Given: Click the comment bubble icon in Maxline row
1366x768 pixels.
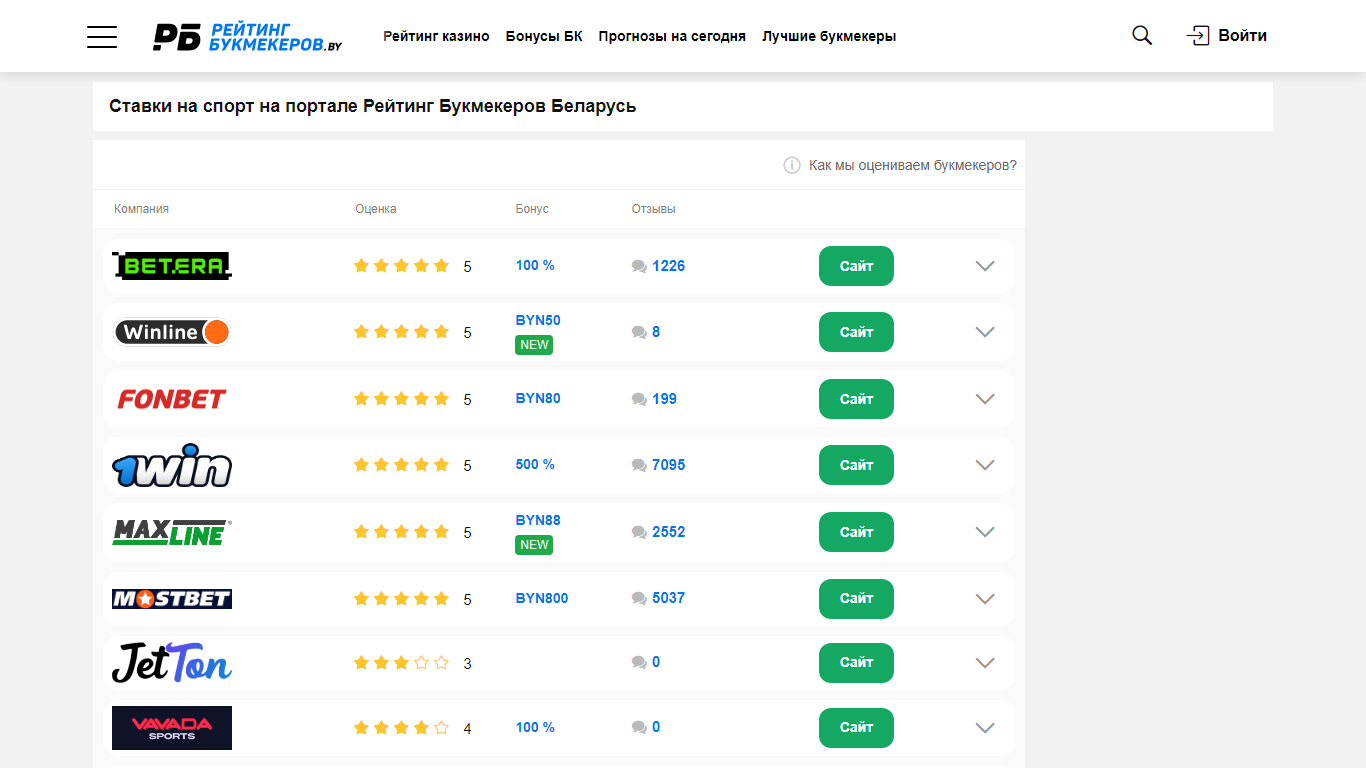Looking at the screenshot, I should pyautogui.click(x=639, y=532).
